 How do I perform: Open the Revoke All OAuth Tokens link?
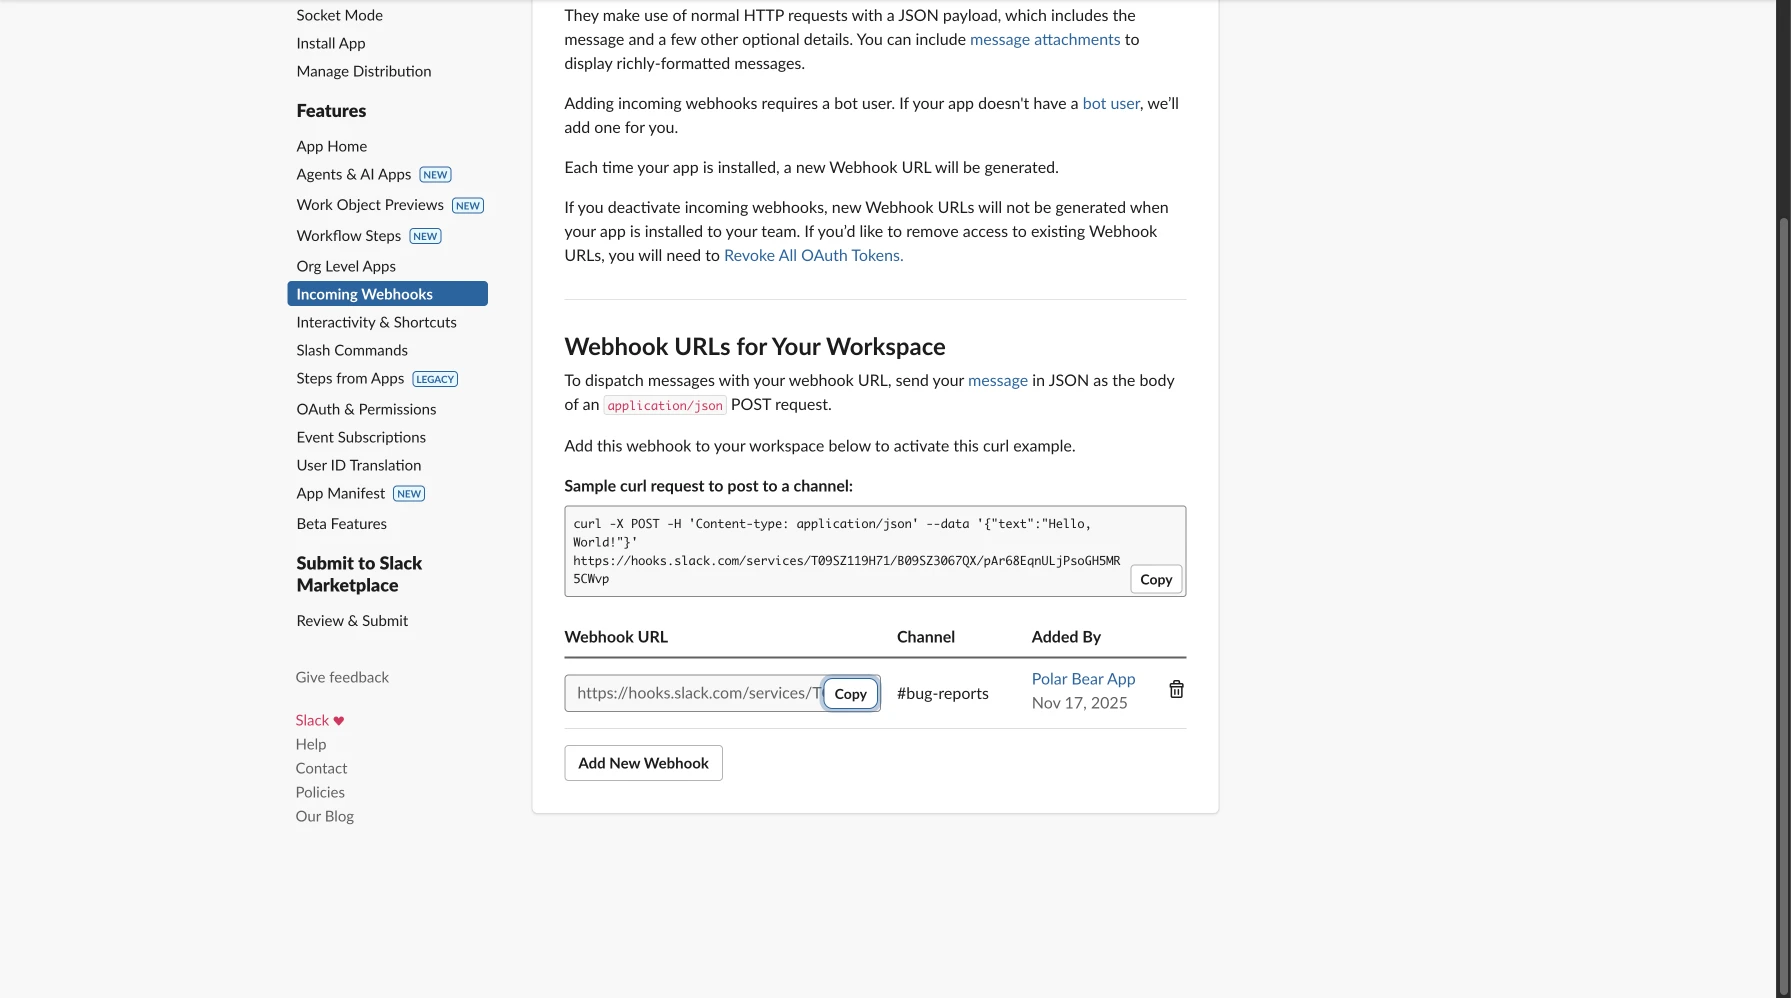click(x=813, y=255)
